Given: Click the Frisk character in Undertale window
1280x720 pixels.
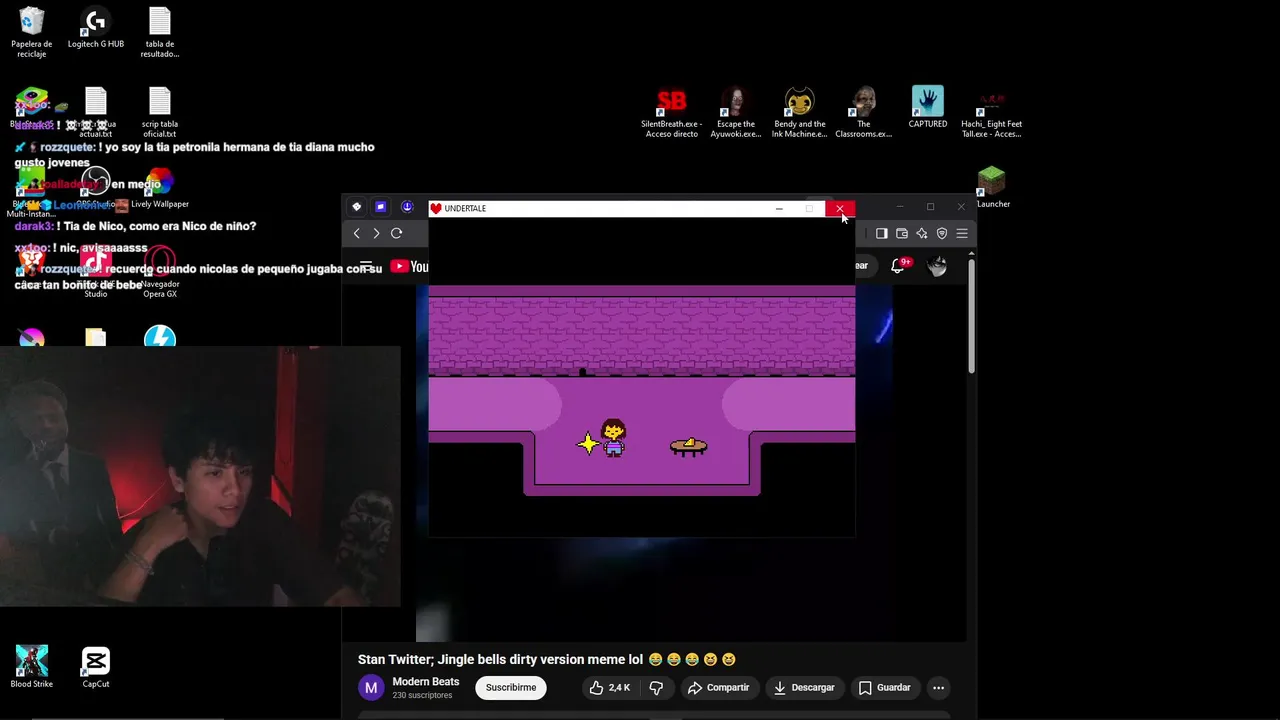Looking at the screenshot, I should (614, 438).
